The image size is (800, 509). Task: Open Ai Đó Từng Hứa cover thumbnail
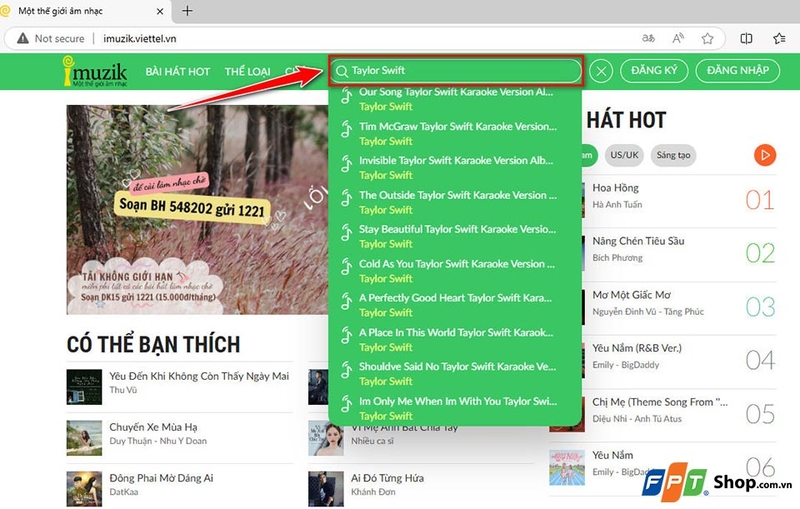tap(326, 489)
